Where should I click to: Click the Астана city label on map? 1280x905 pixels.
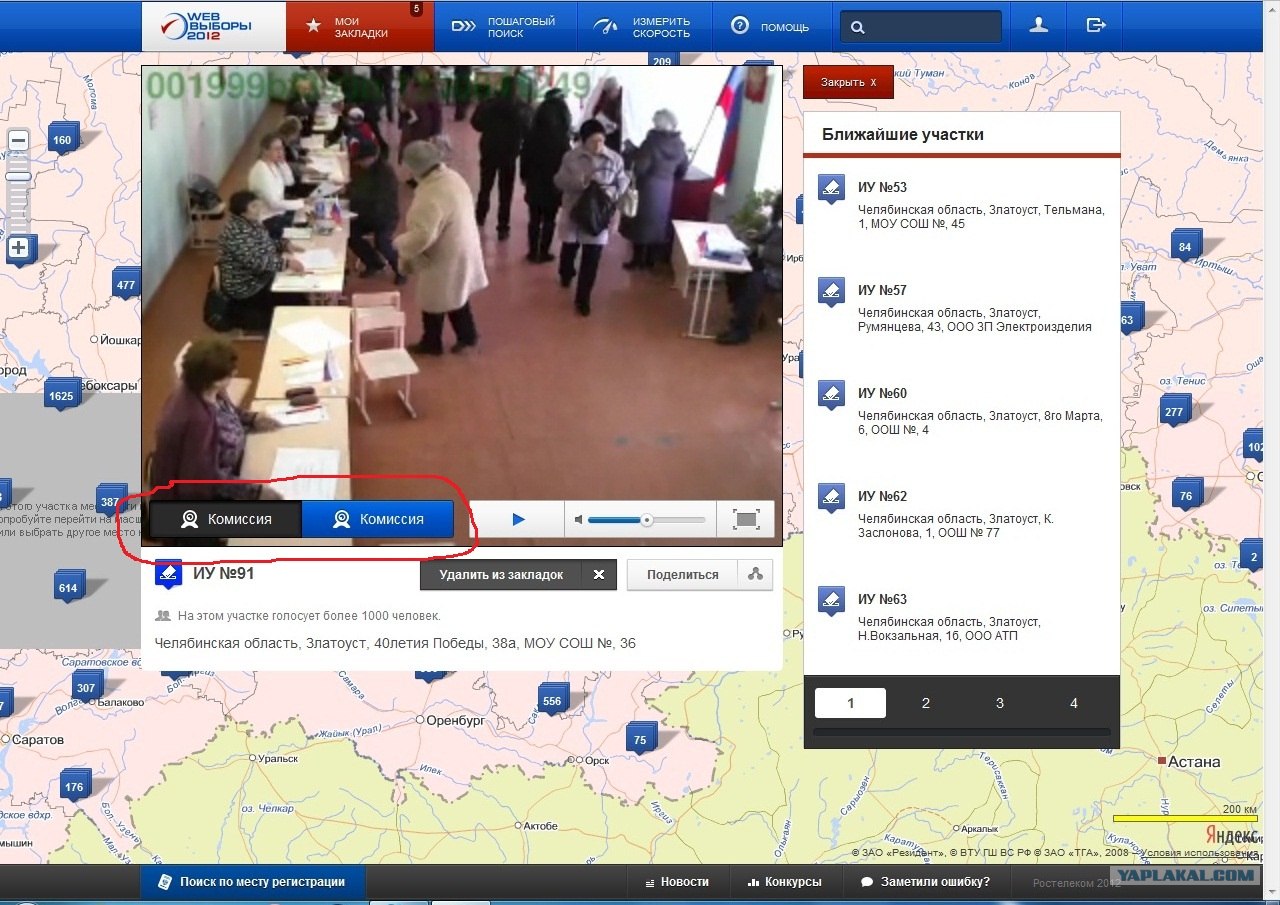[1194, 762]
